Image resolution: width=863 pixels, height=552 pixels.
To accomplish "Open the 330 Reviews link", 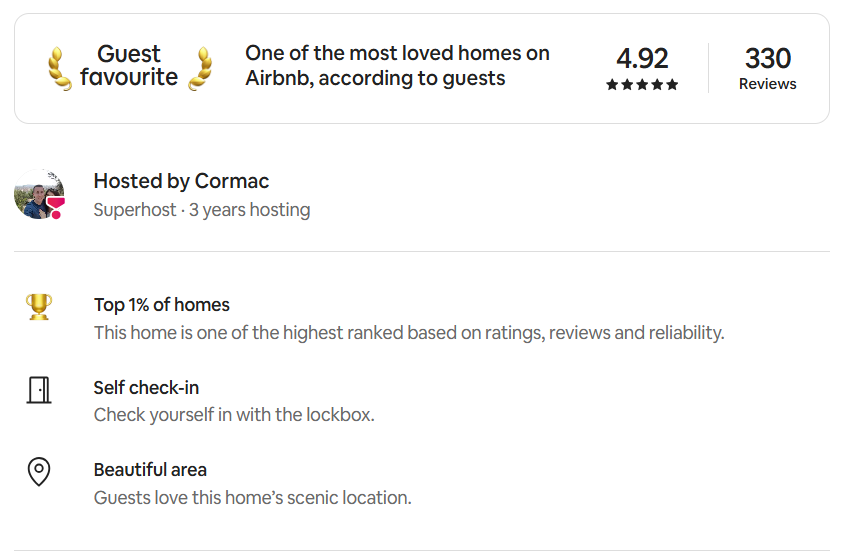I will click(767, 68).
